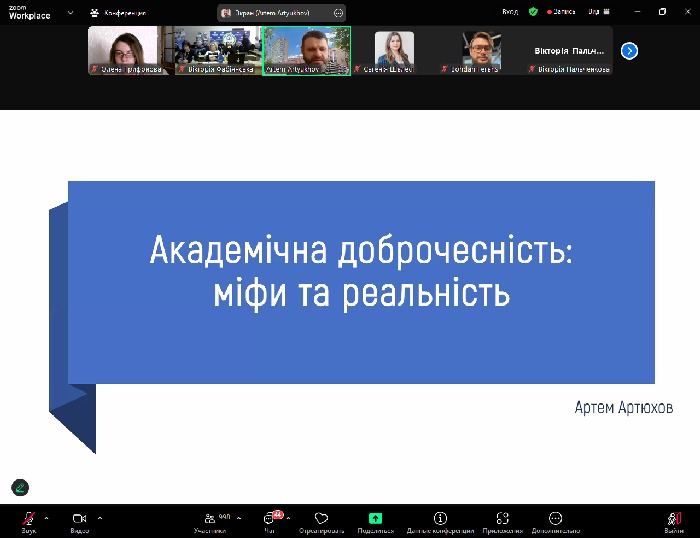
Task: Select Артем Артюхов's highlighted video thumbnail
Action: click(x=306, y=50)
